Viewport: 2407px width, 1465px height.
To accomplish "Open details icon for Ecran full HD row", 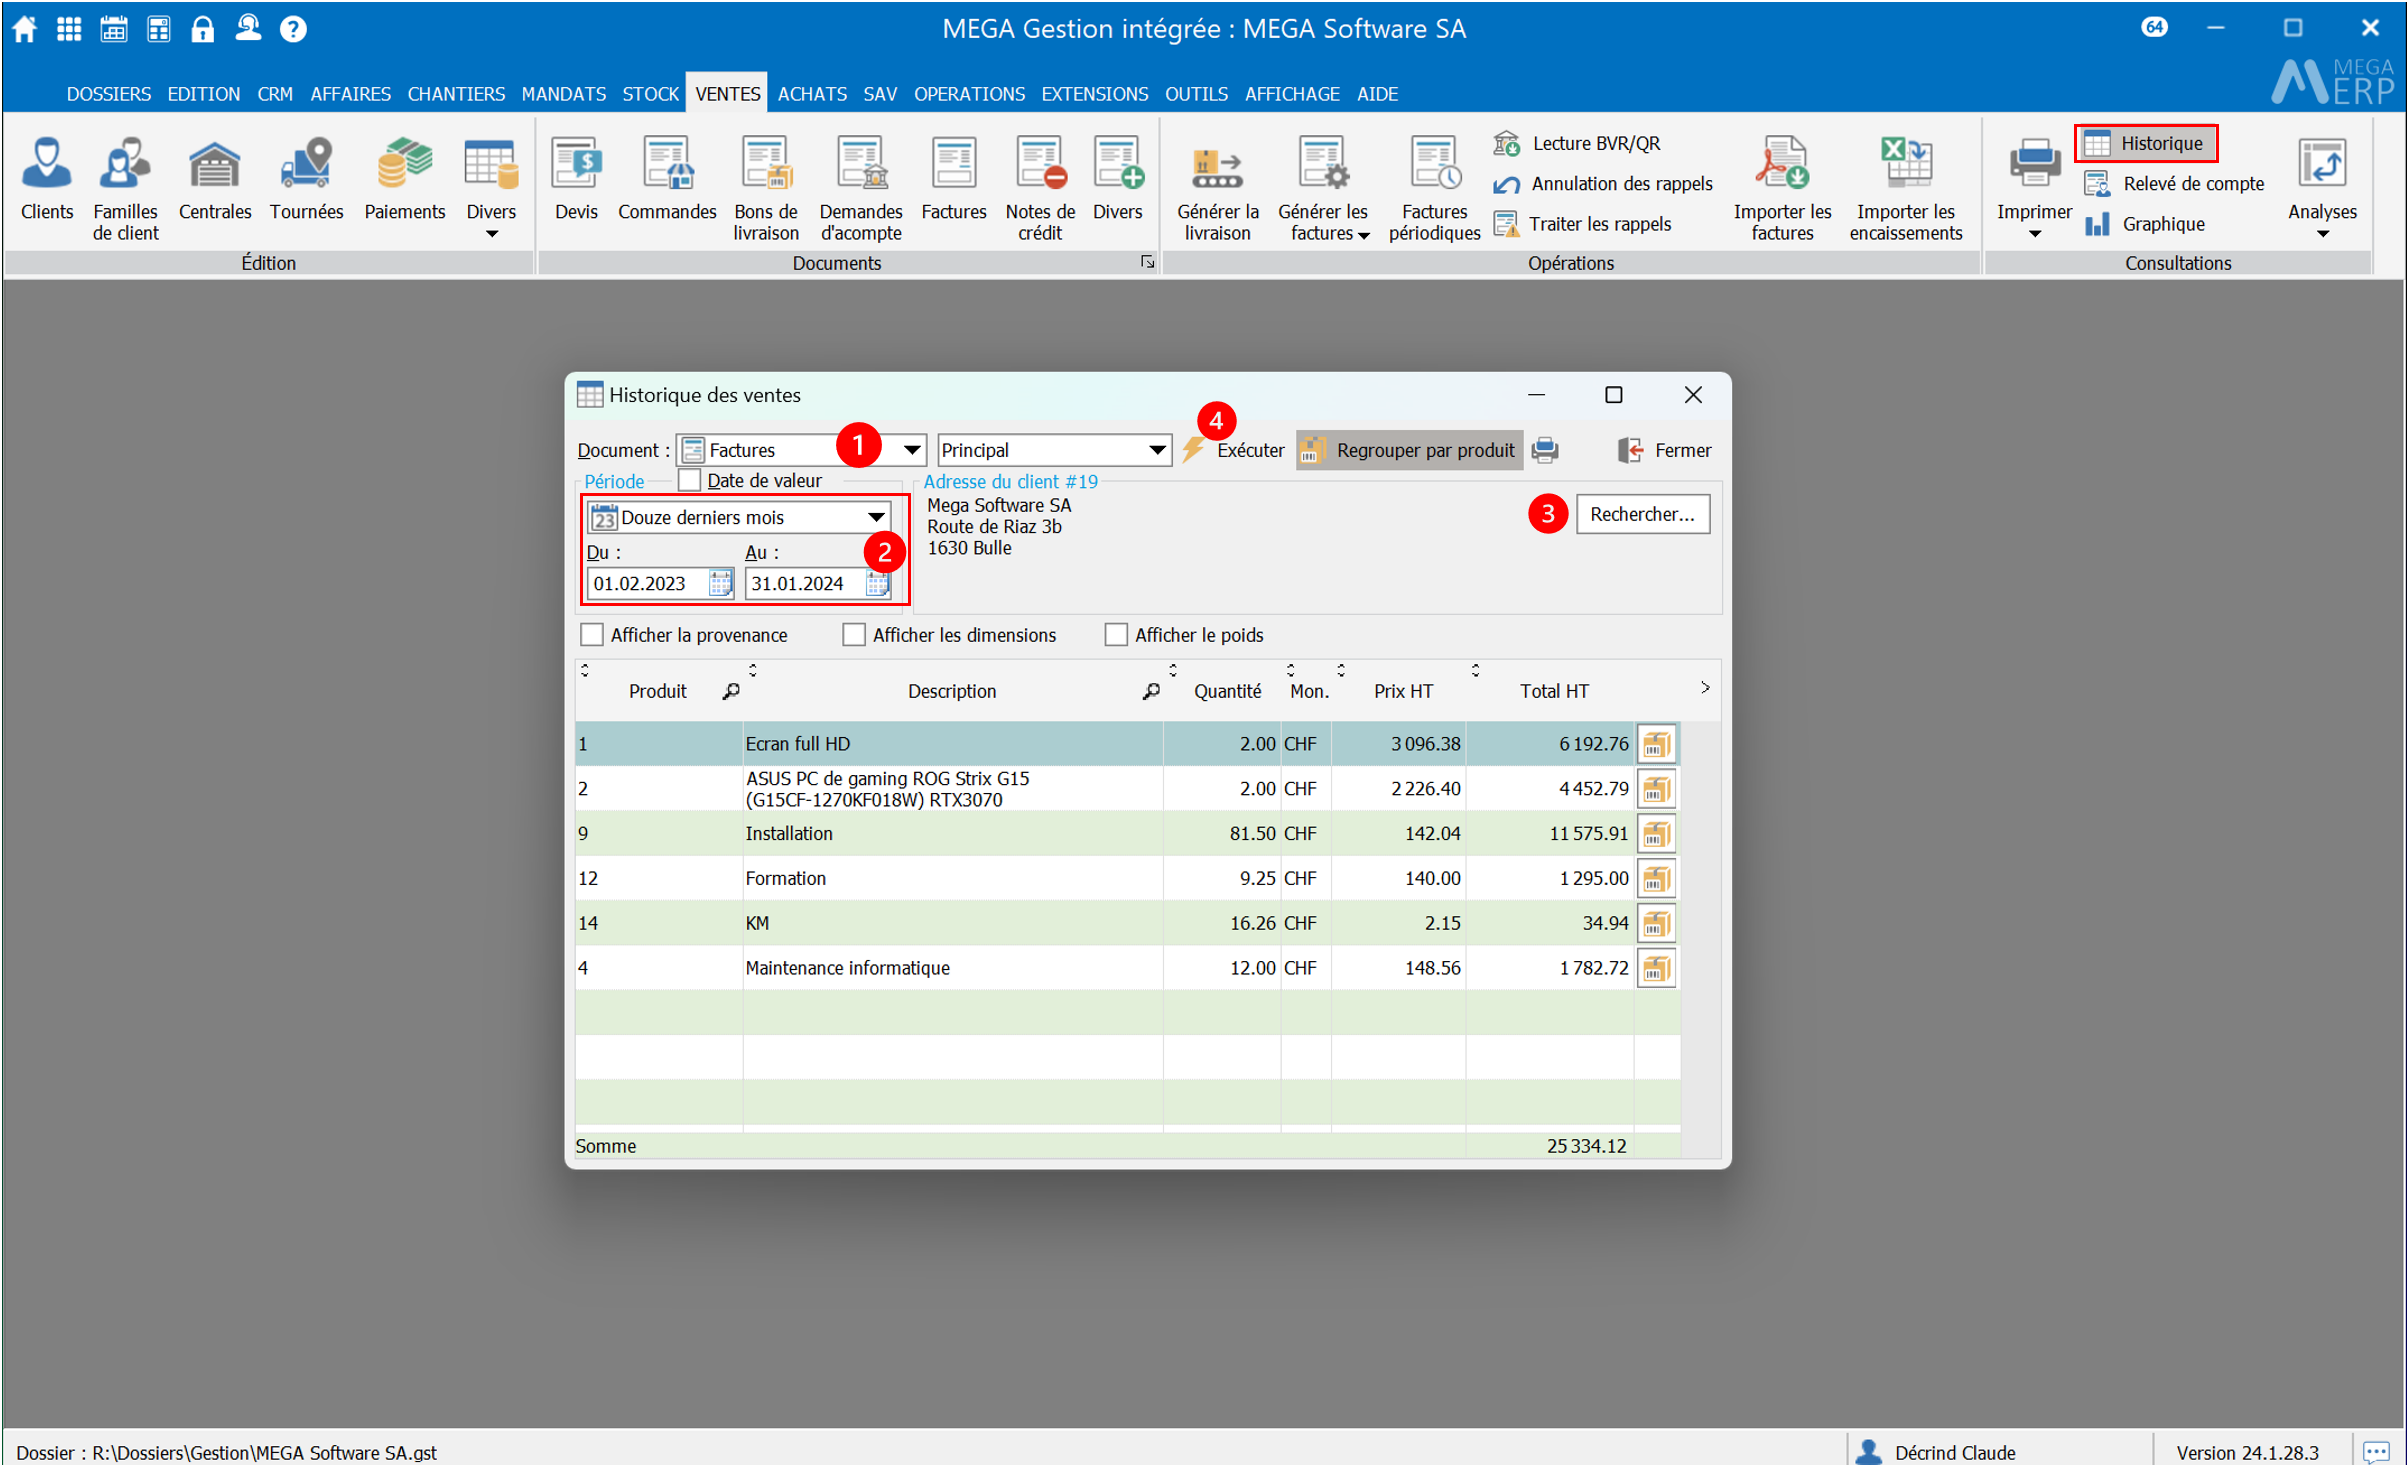I will click(1656, 744).
